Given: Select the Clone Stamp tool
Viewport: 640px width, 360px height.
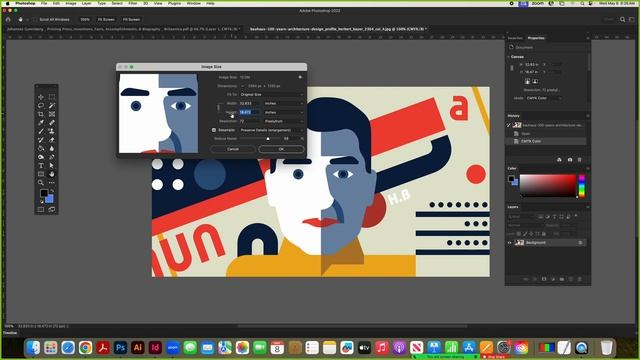Looking at the screenshot, I should pos(52,131).
